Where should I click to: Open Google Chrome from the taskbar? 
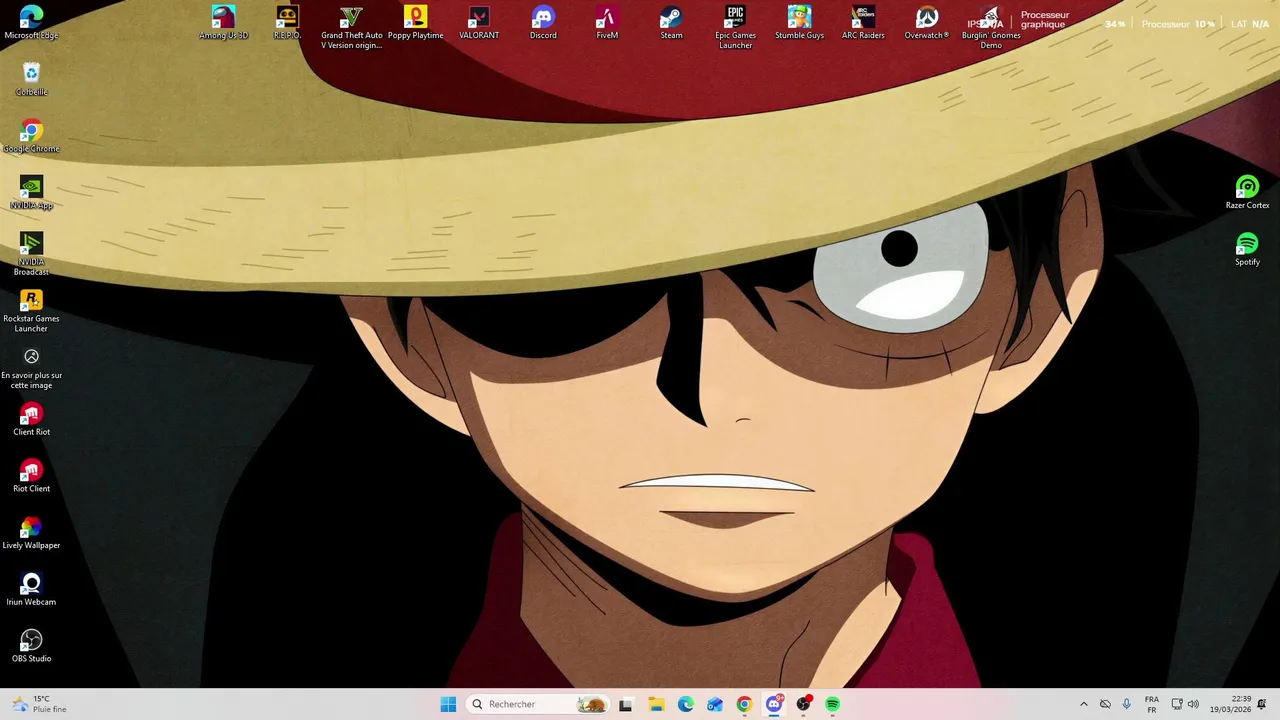pyautogui.click(x=744, y=704)
